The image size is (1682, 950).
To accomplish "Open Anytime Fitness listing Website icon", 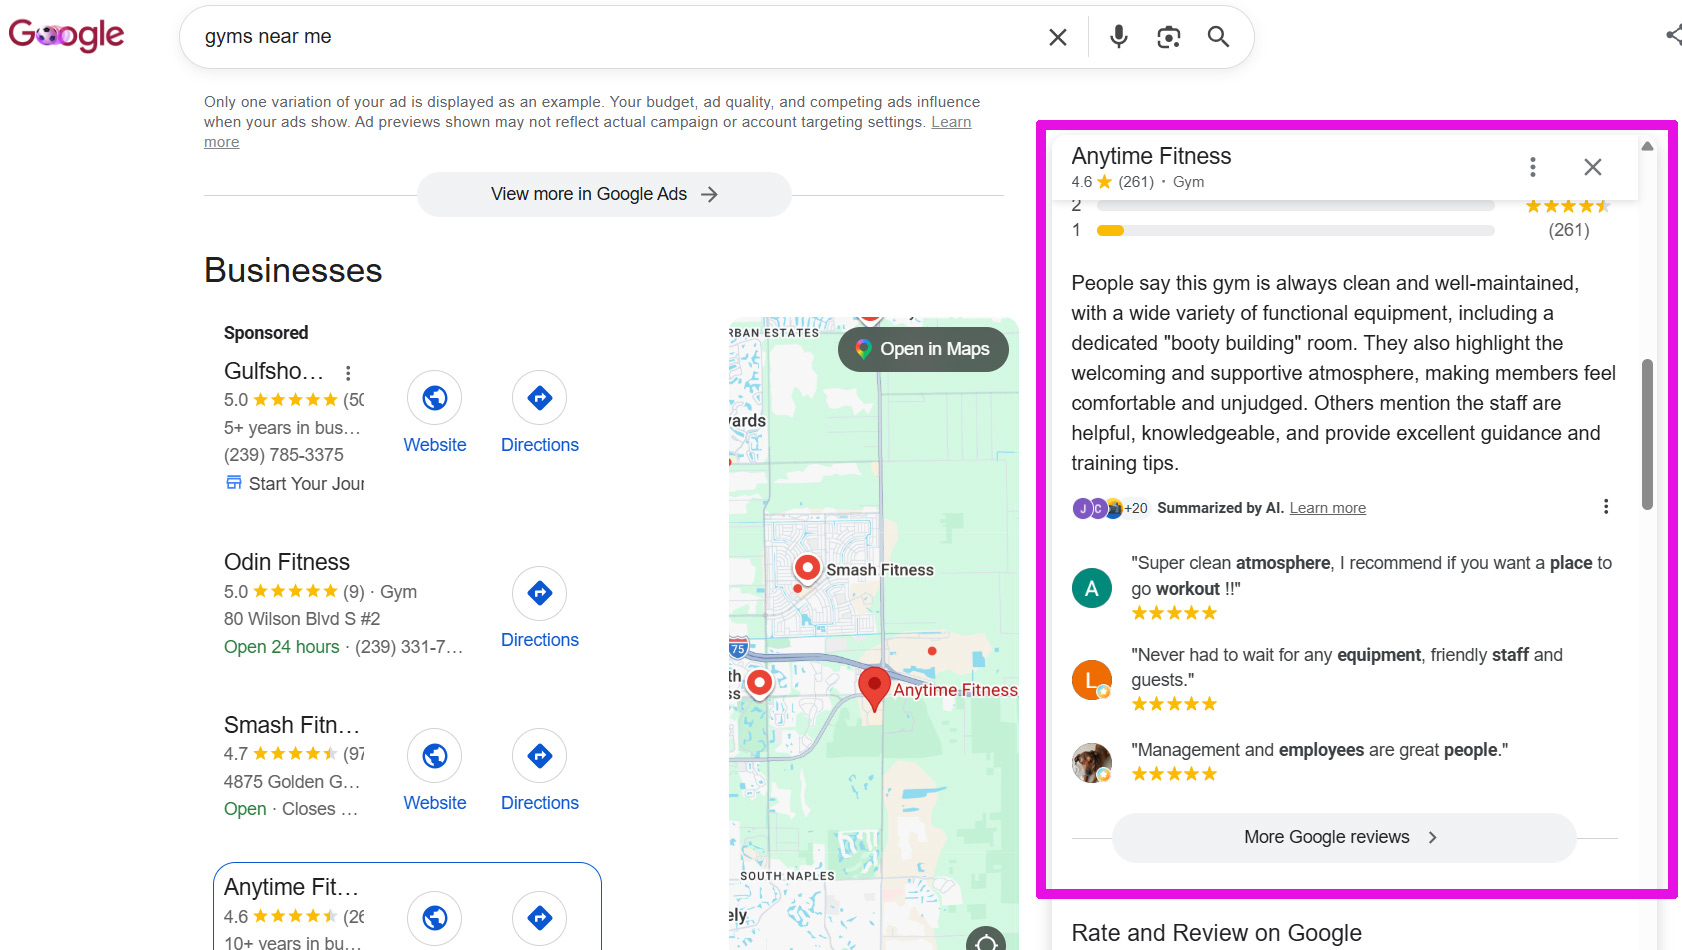I will (434, 918).
